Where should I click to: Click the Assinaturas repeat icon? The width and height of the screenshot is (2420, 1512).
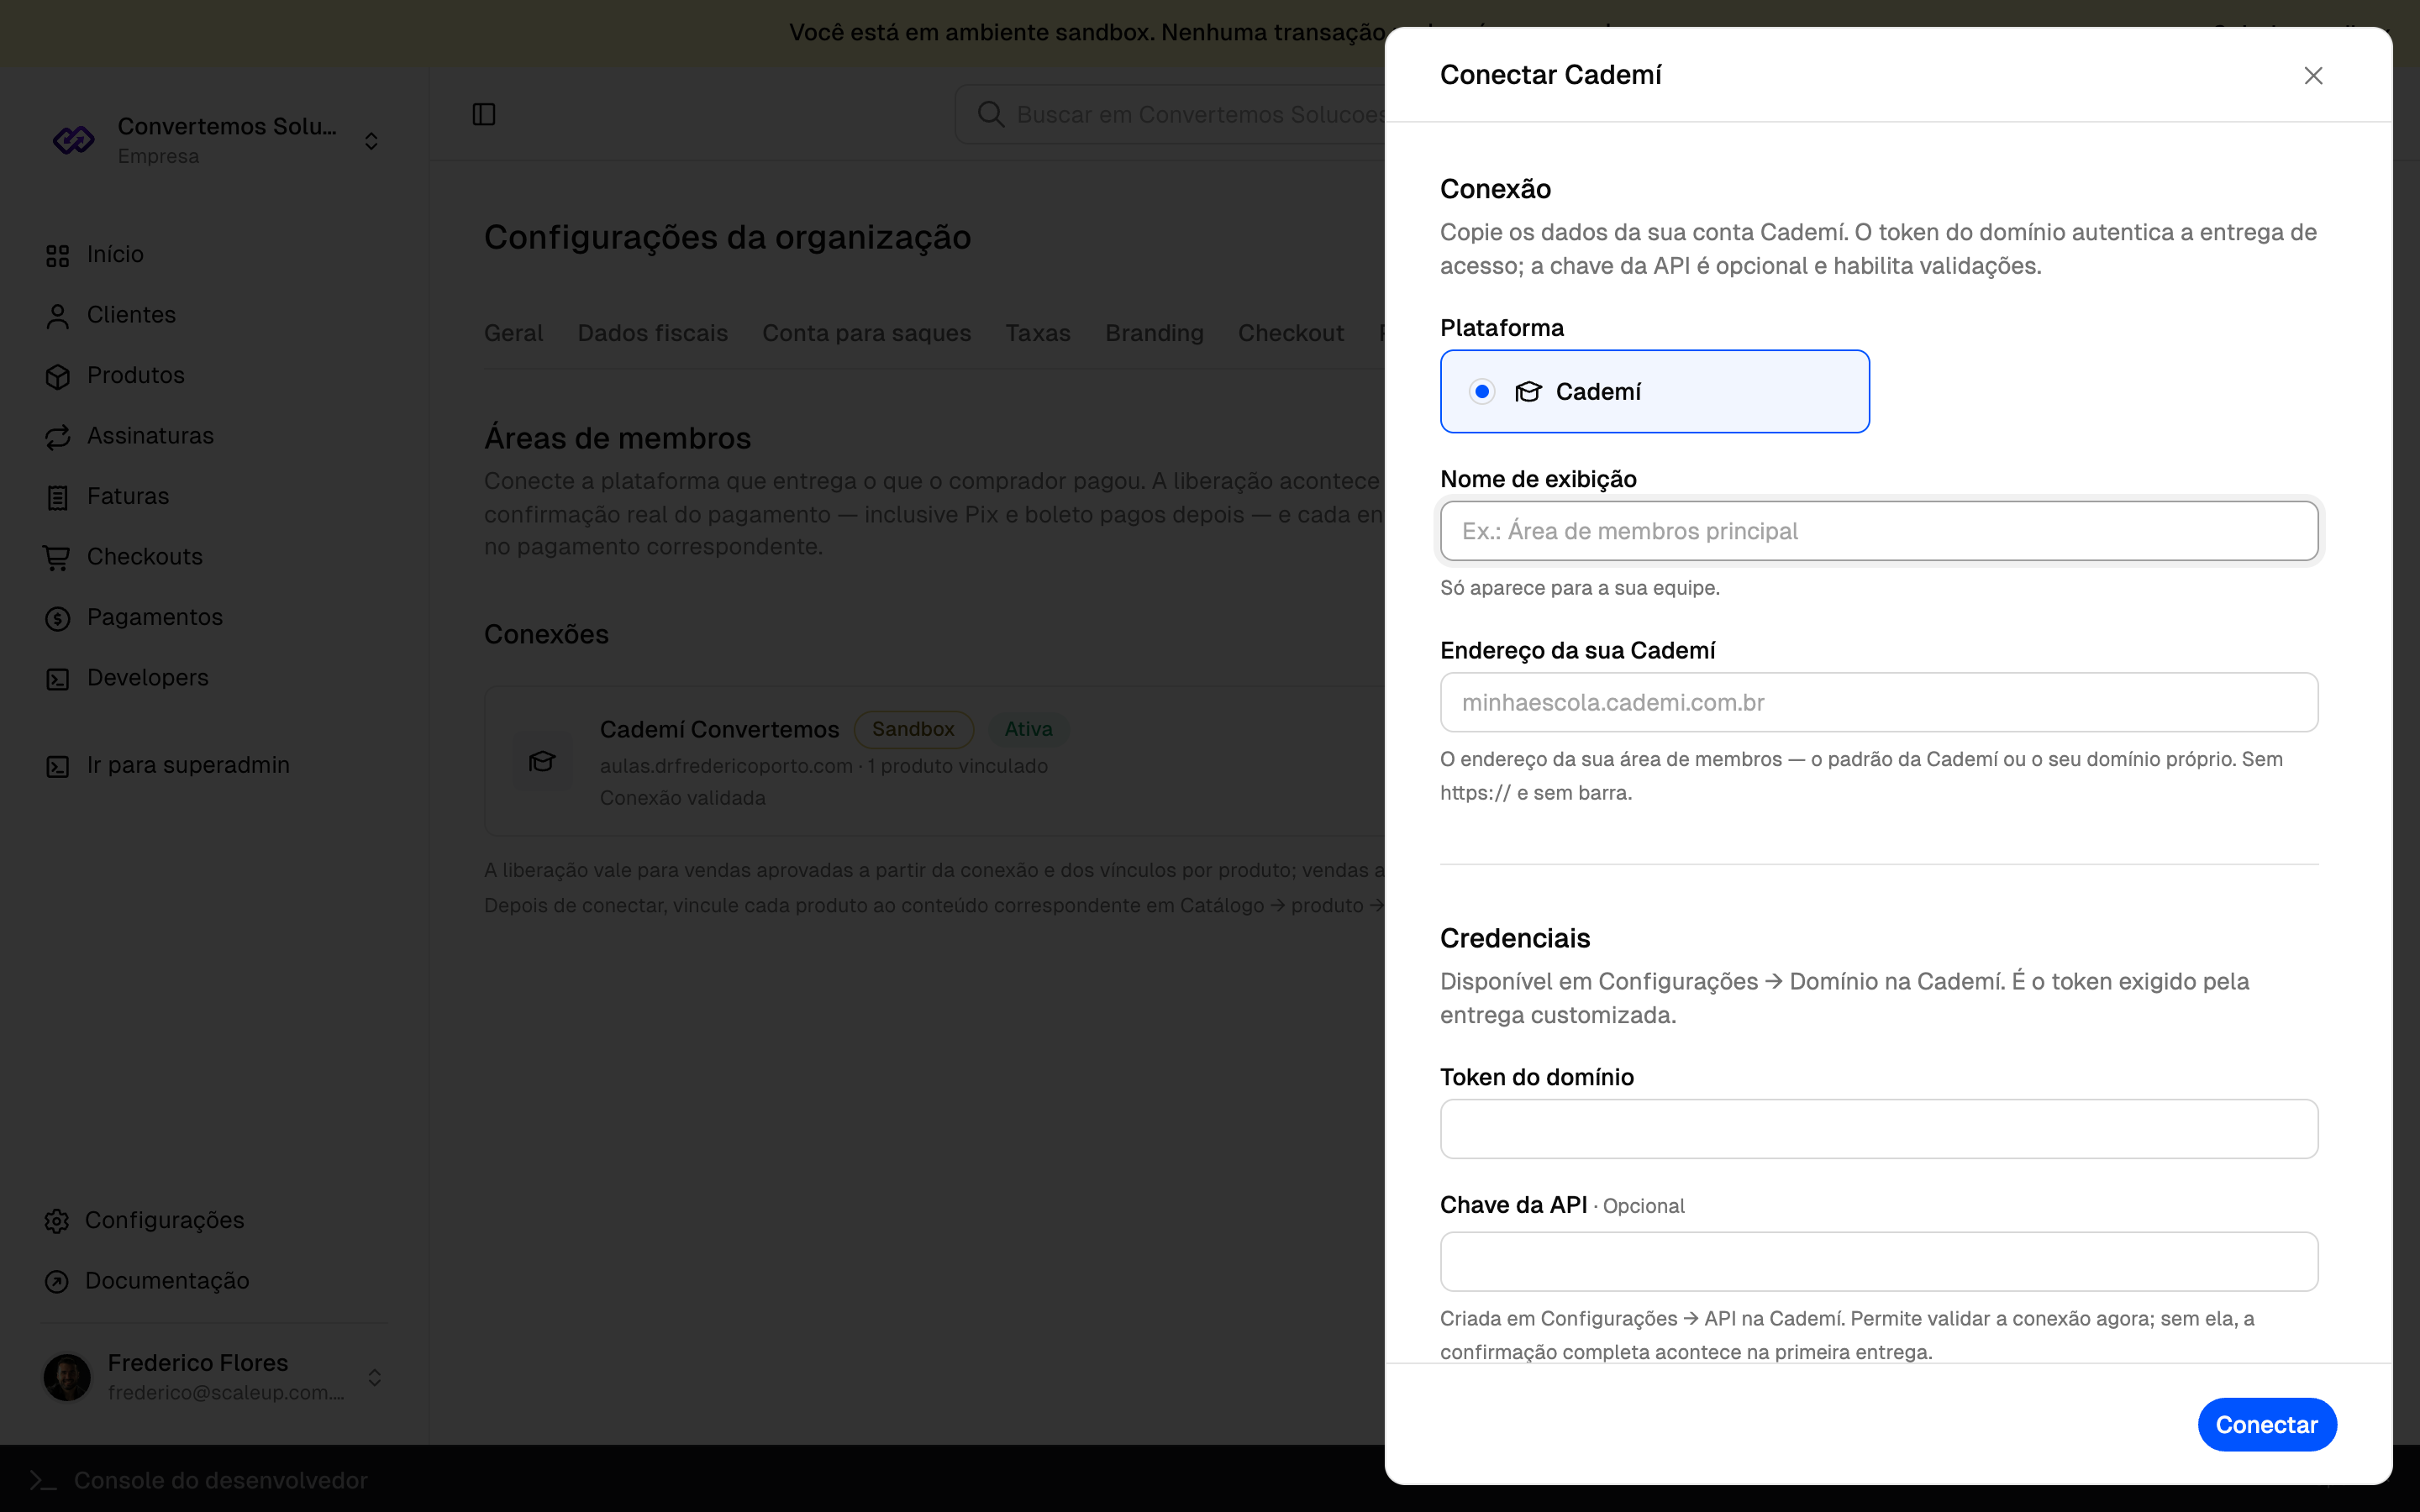pyautogui.click(x=57, y=437)
